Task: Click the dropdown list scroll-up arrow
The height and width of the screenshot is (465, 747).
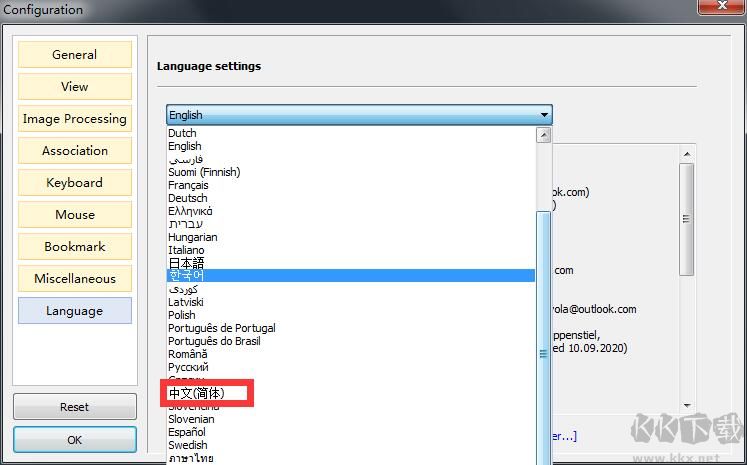Action: (544, 135)
